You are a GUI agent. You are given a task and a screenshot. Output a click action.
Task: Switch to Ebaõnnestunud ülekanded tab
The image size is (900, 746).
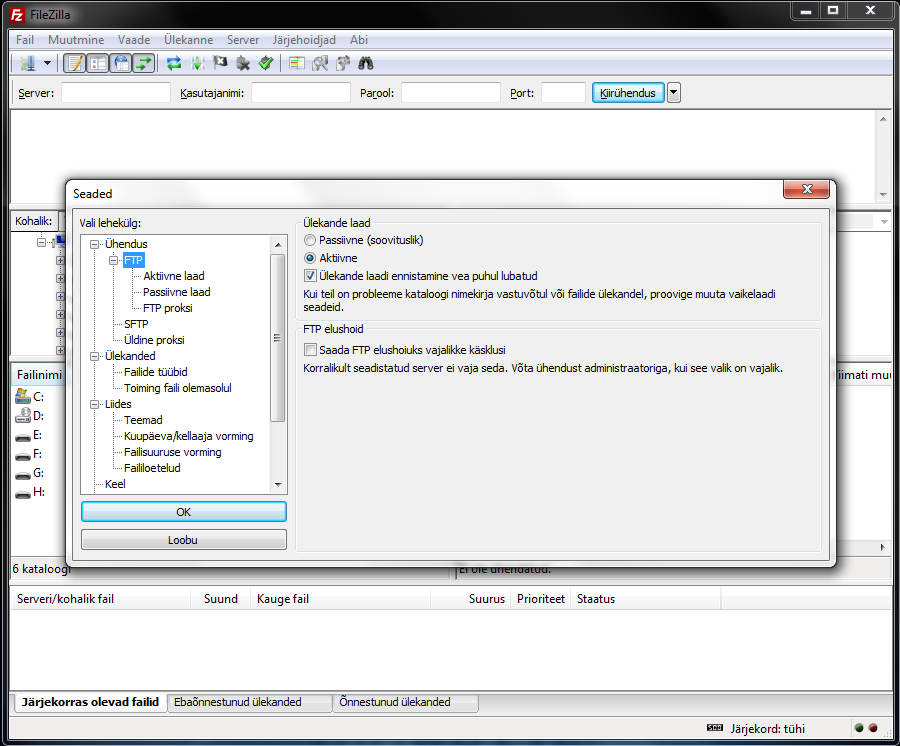tap(250, 702)
